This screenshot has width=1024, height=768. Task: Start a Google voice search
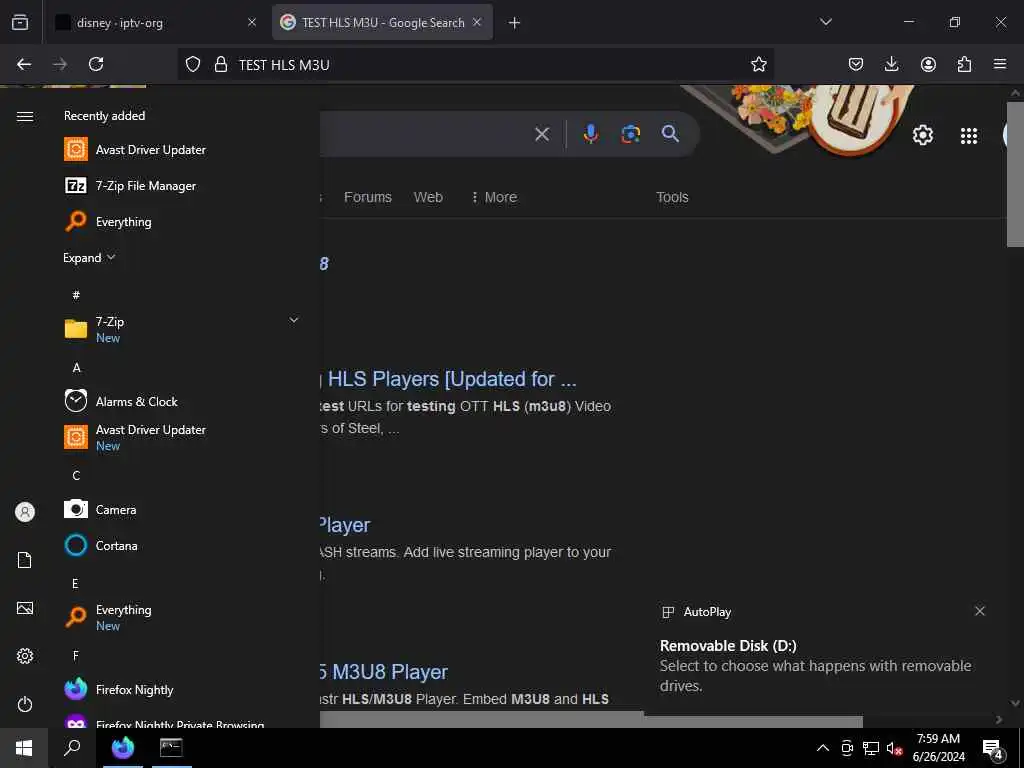tap(590, 134)
